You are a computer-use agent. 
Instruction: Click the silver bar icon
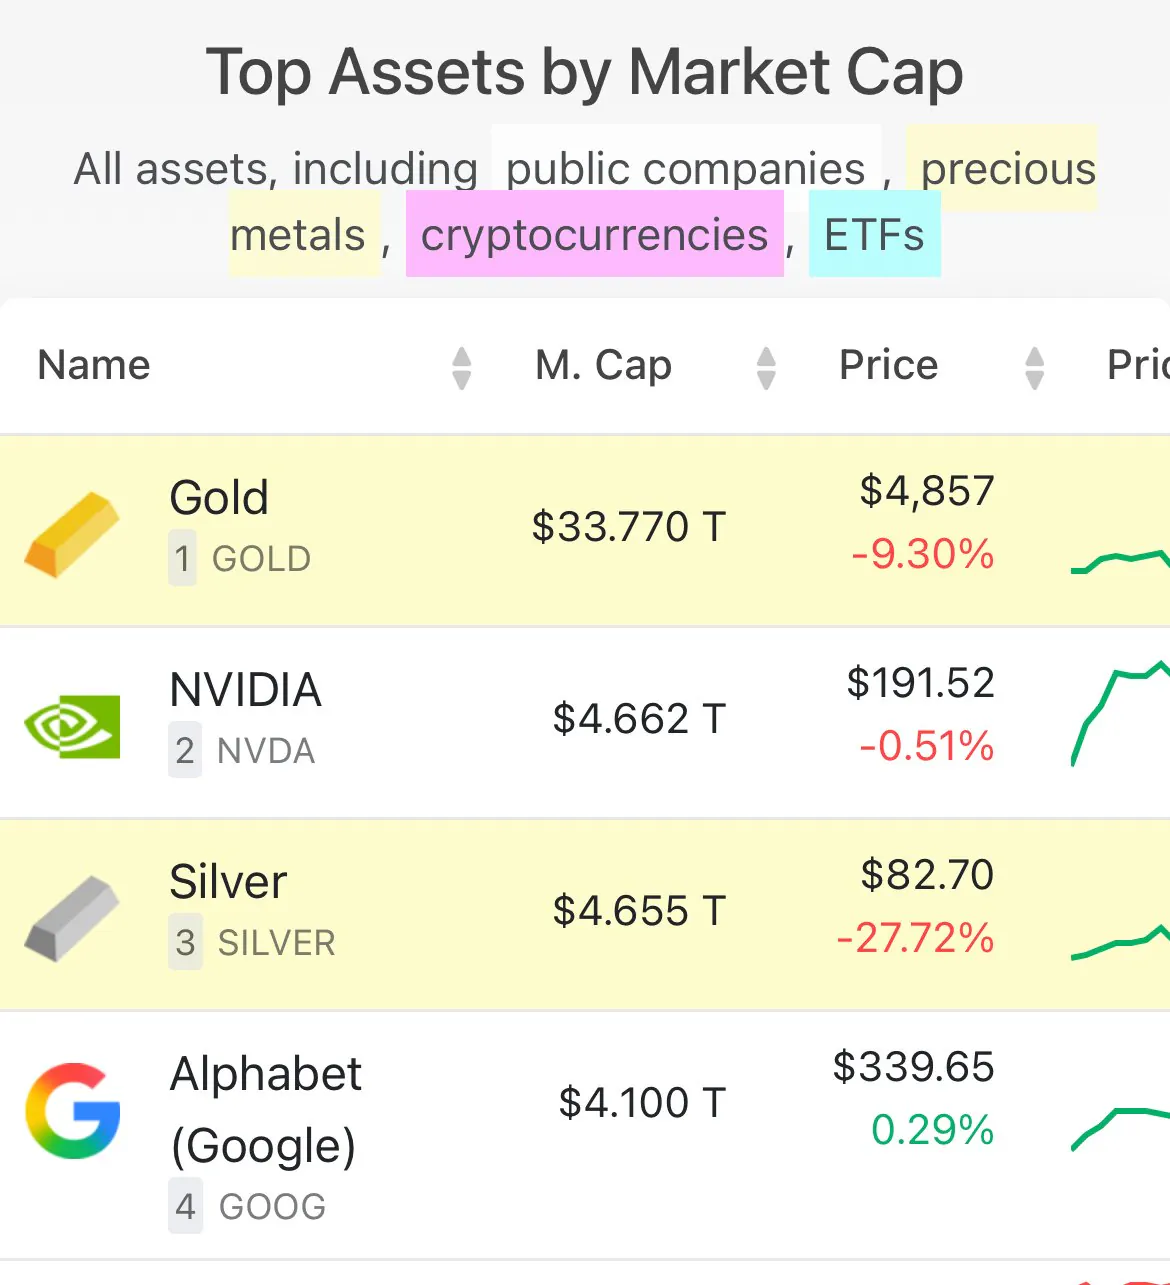[72, 918]
